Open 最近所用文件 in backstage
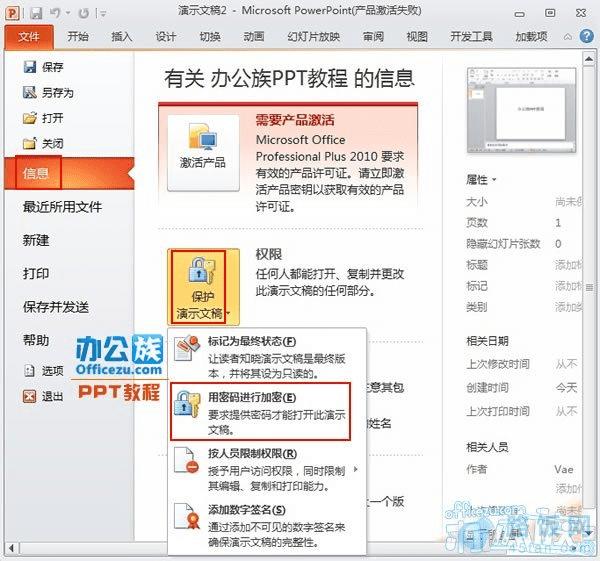This screenshot has height=561, width=600. 62,207
